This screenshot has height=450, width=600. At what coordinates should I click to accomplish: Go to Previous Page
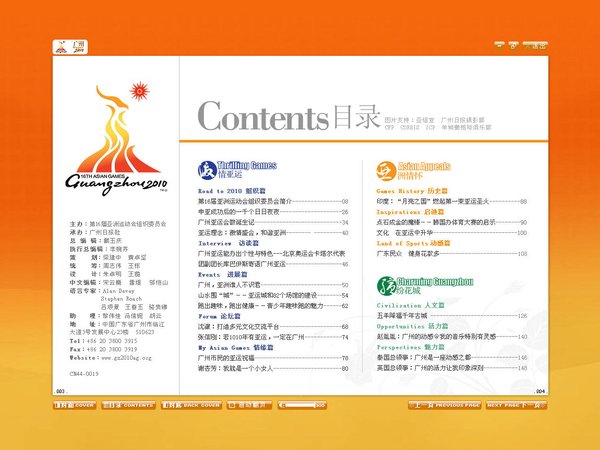[x=444, y=405]
